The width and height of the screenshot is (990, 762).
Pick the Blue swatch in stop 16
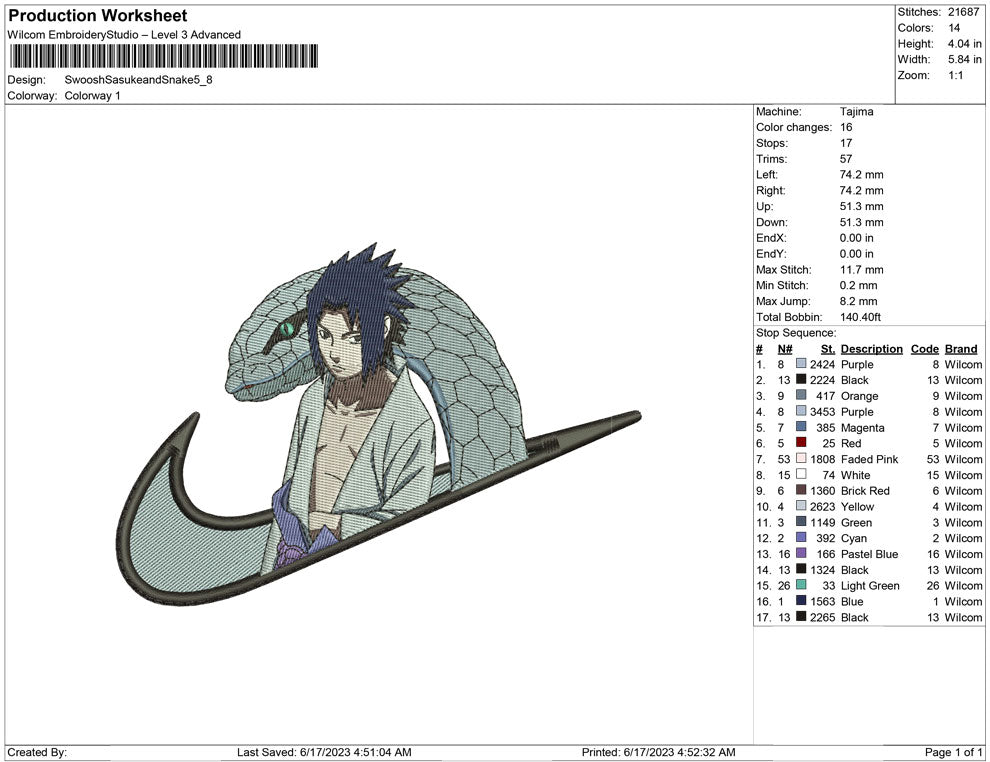point(801,600)
